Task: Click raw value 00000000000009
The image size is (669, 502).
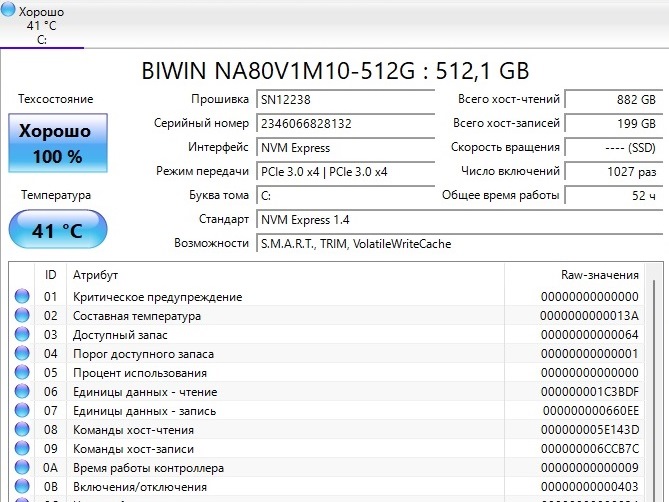Action: tap(590, 467)
